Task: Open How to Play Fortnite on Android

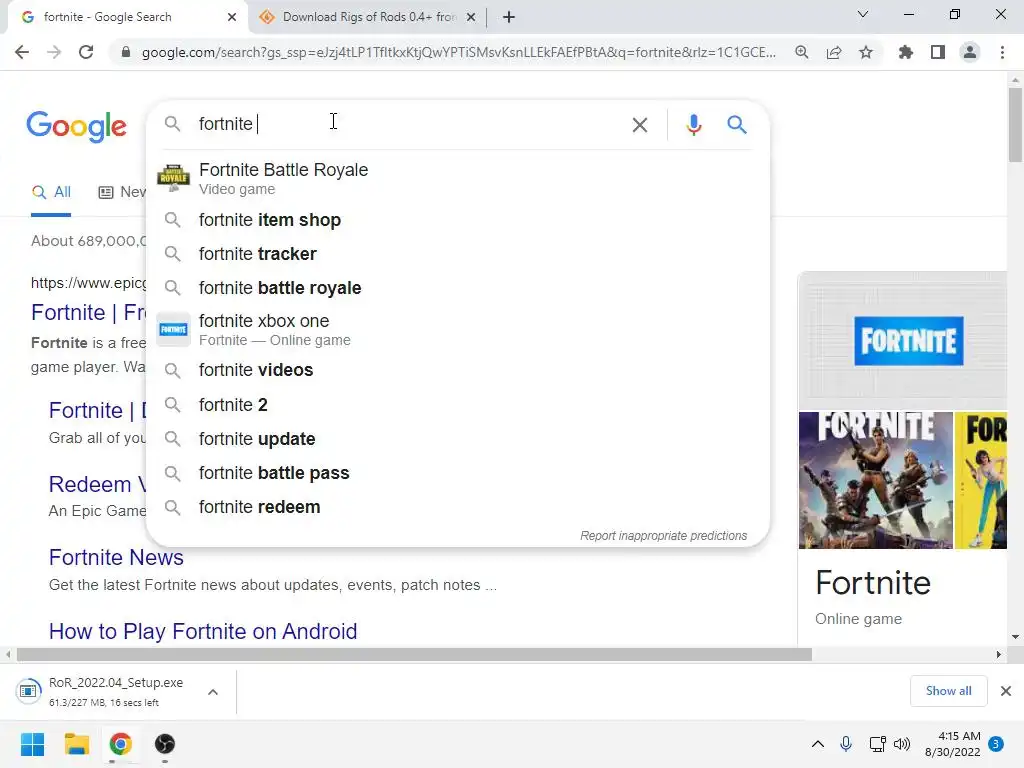Action: coord(203,632)
